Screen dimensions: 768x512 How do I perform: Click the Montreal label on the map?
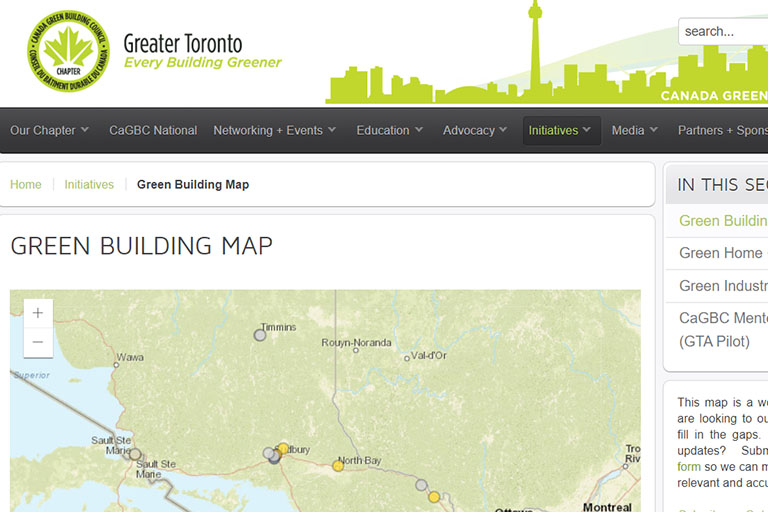point(607,507)
